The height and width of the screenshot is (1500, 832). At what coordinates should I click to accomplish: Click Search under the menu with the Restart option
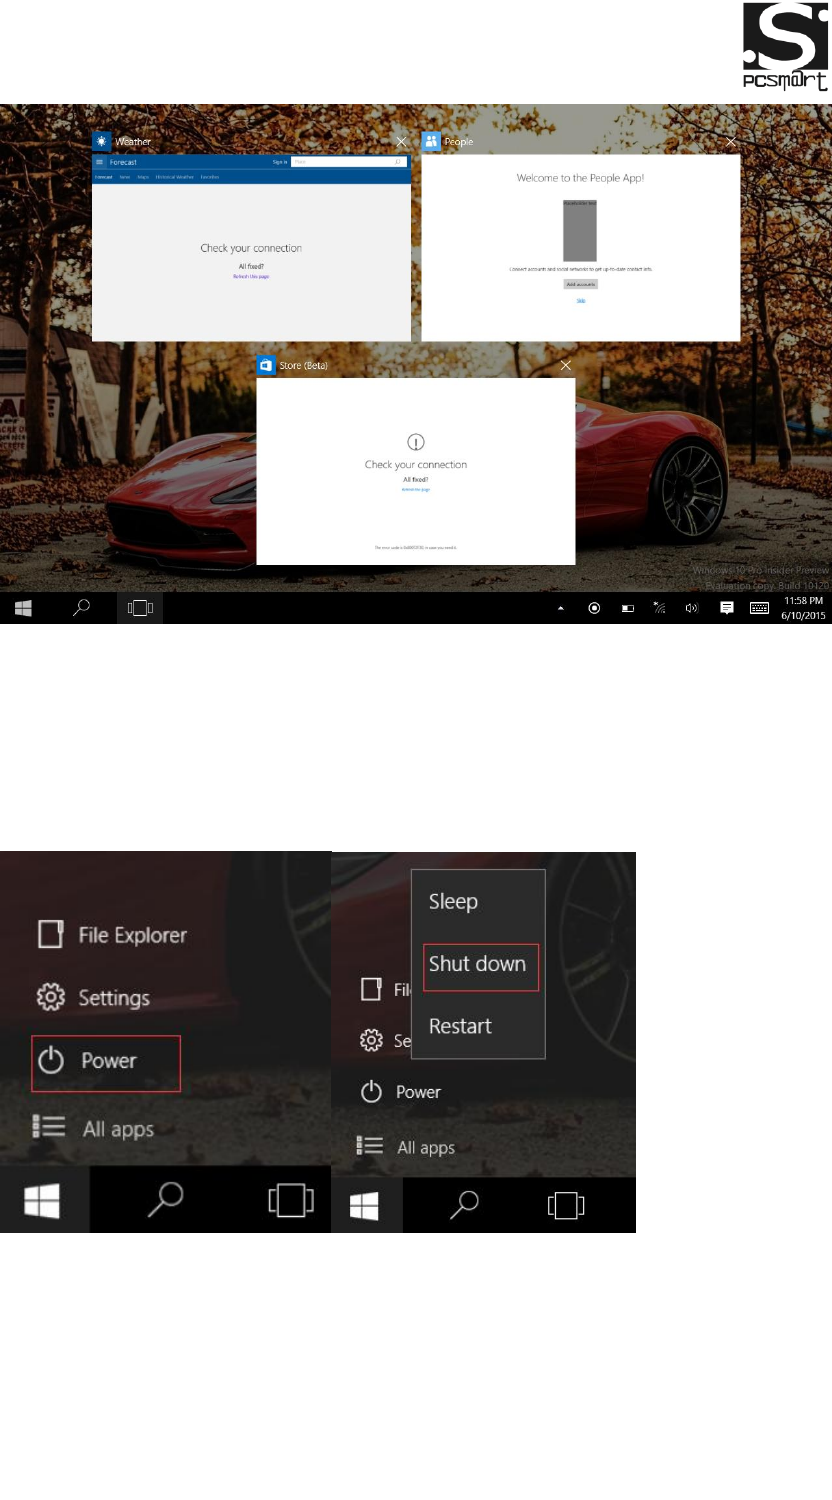[x=465, y=1207]
